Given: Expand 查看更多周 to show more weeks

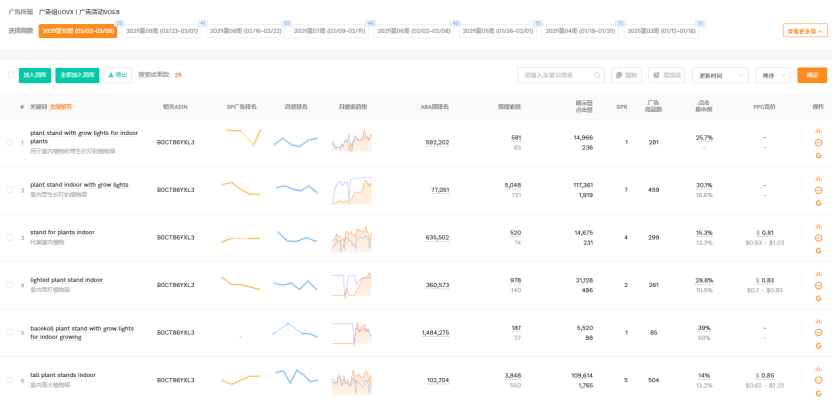Looking at the screenshot, I should [x=804, y=31].
